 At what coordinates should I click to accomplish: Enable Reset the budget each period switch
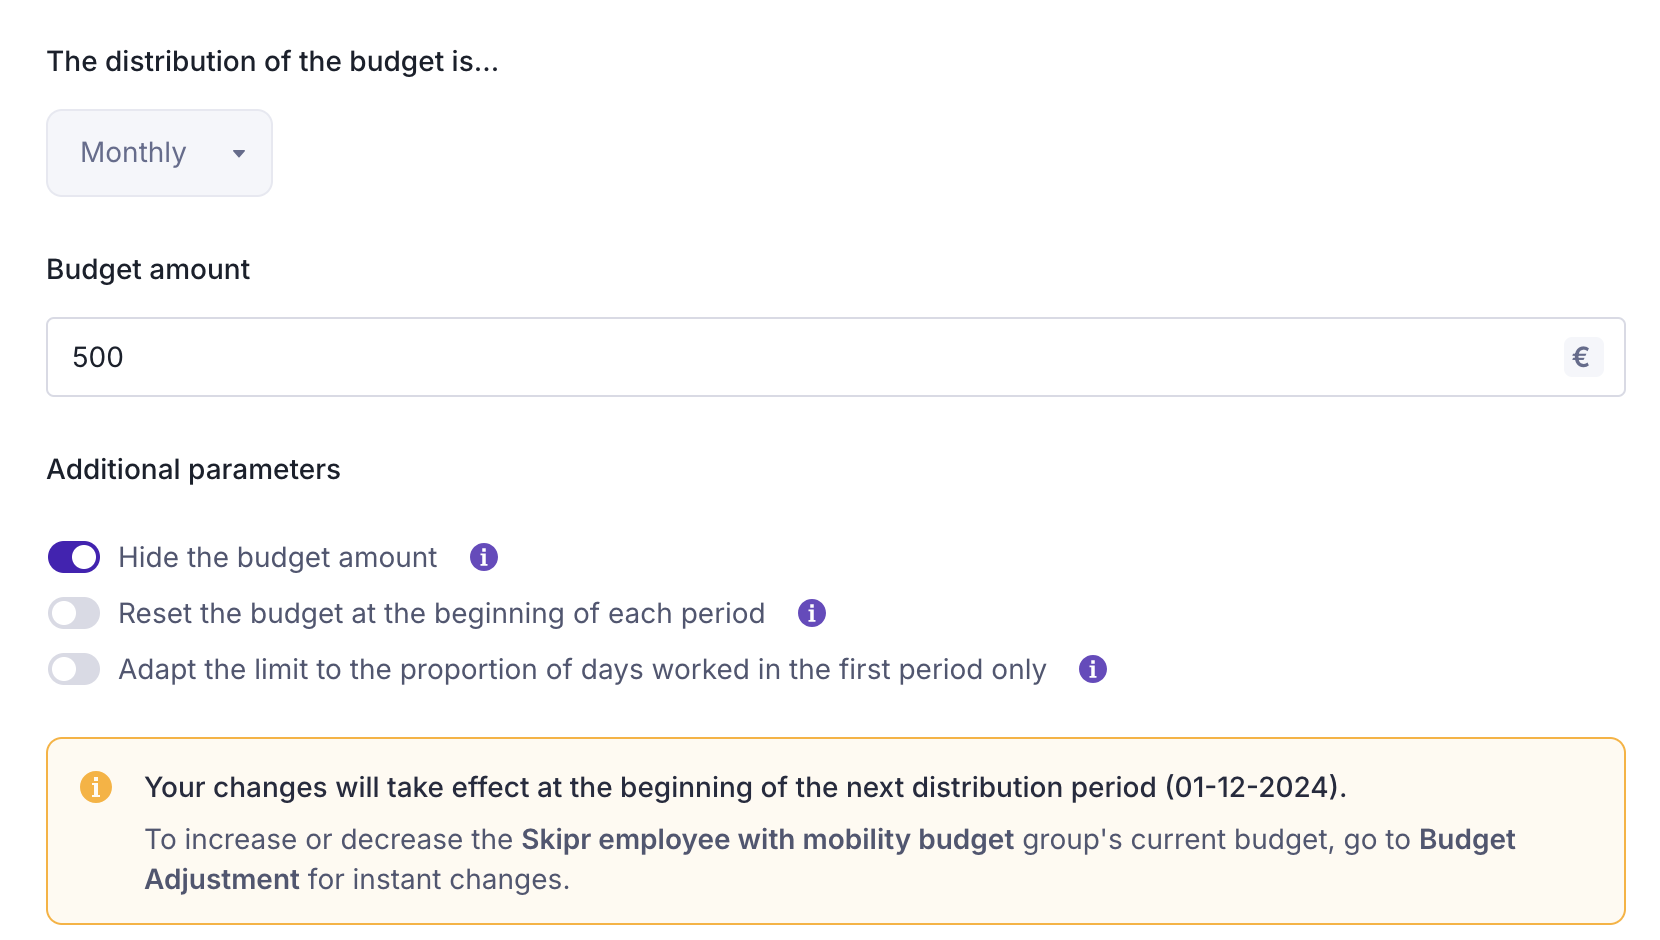coord(74,613)
